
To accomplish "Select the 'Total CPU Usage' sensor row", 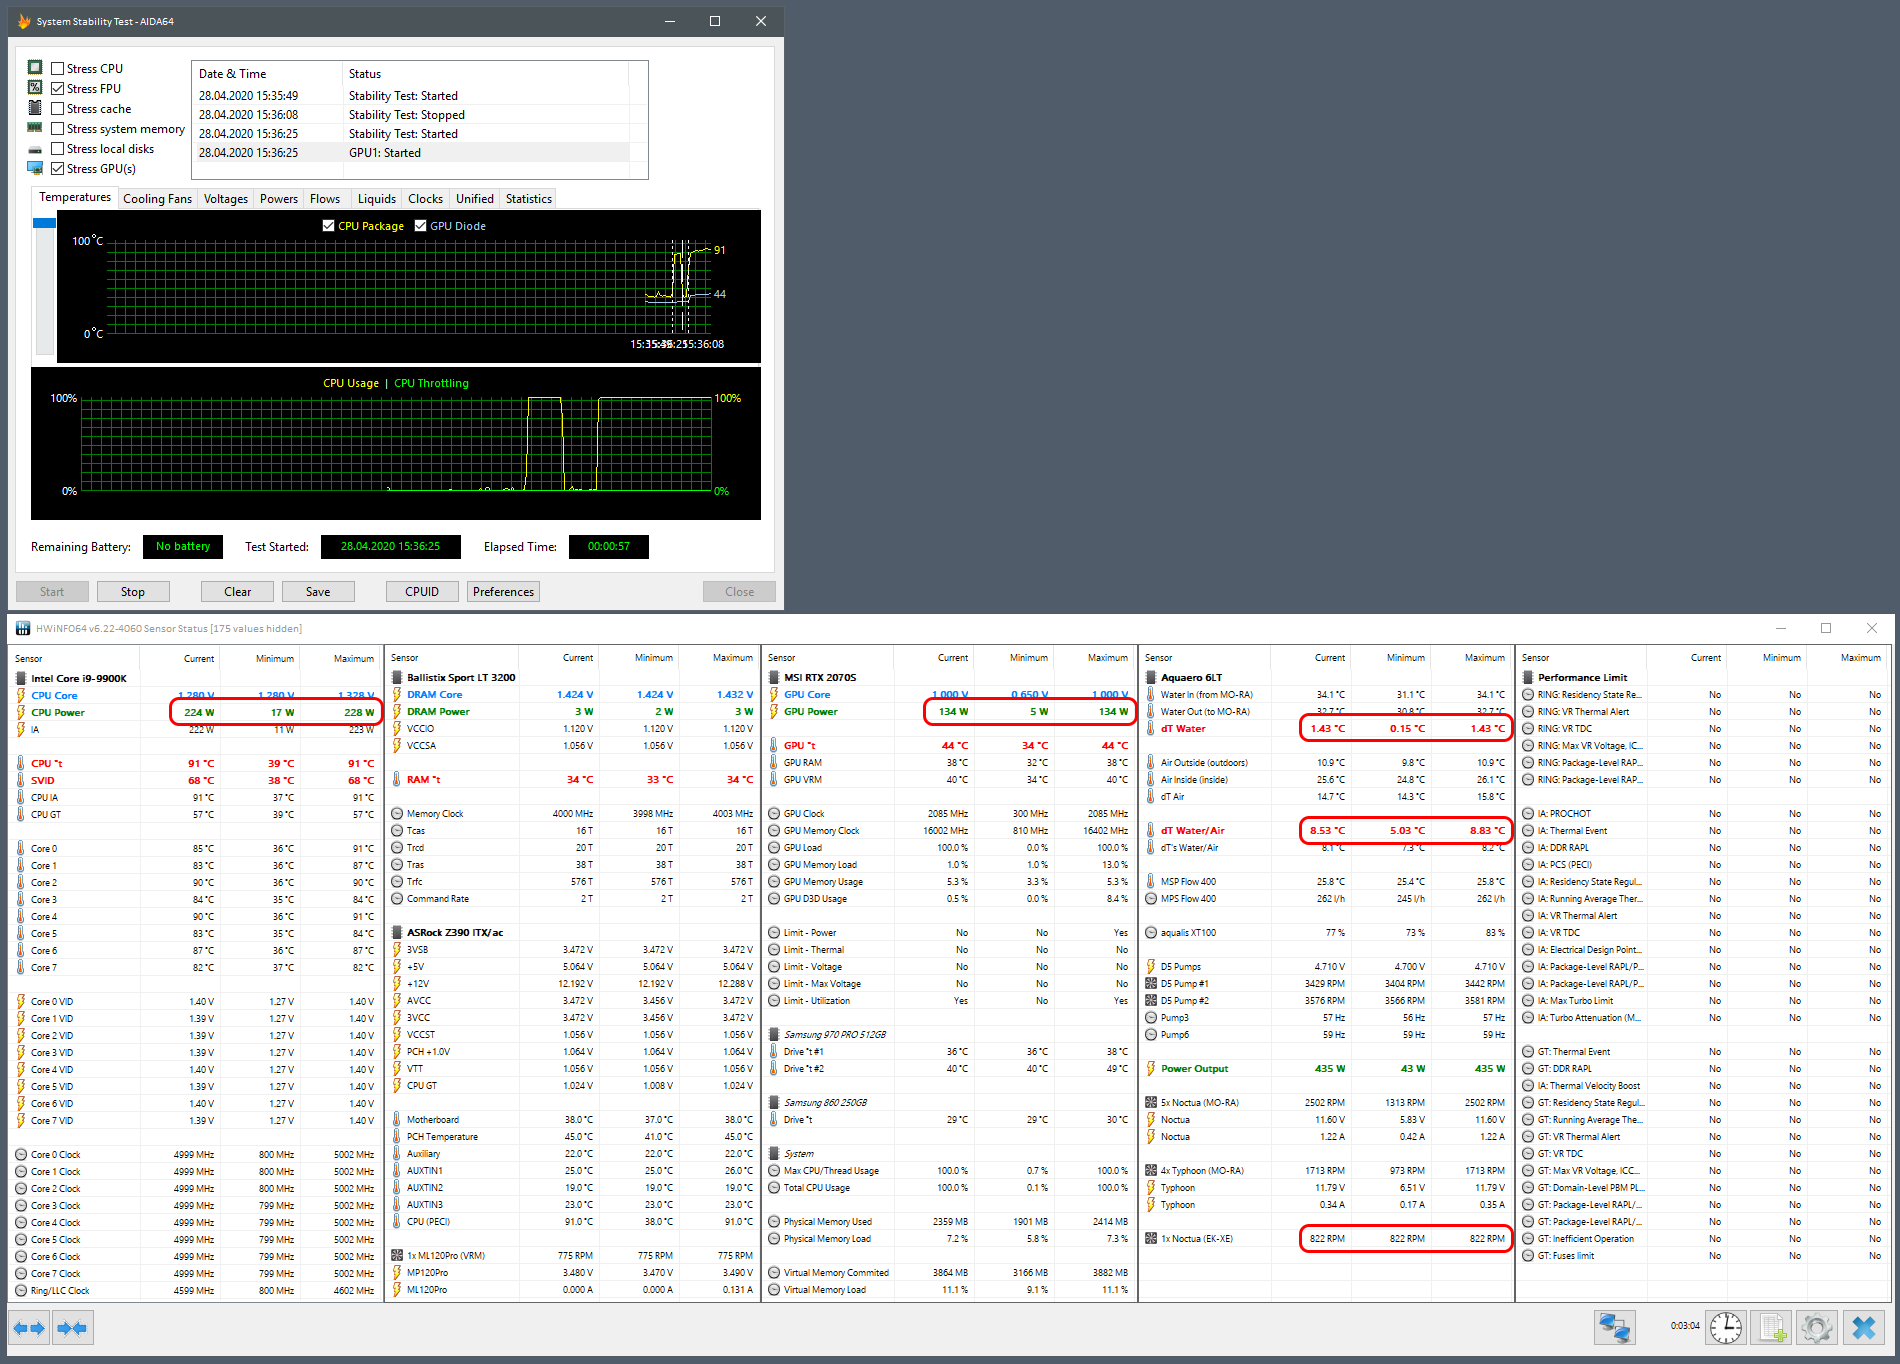I will [949, 1187].
